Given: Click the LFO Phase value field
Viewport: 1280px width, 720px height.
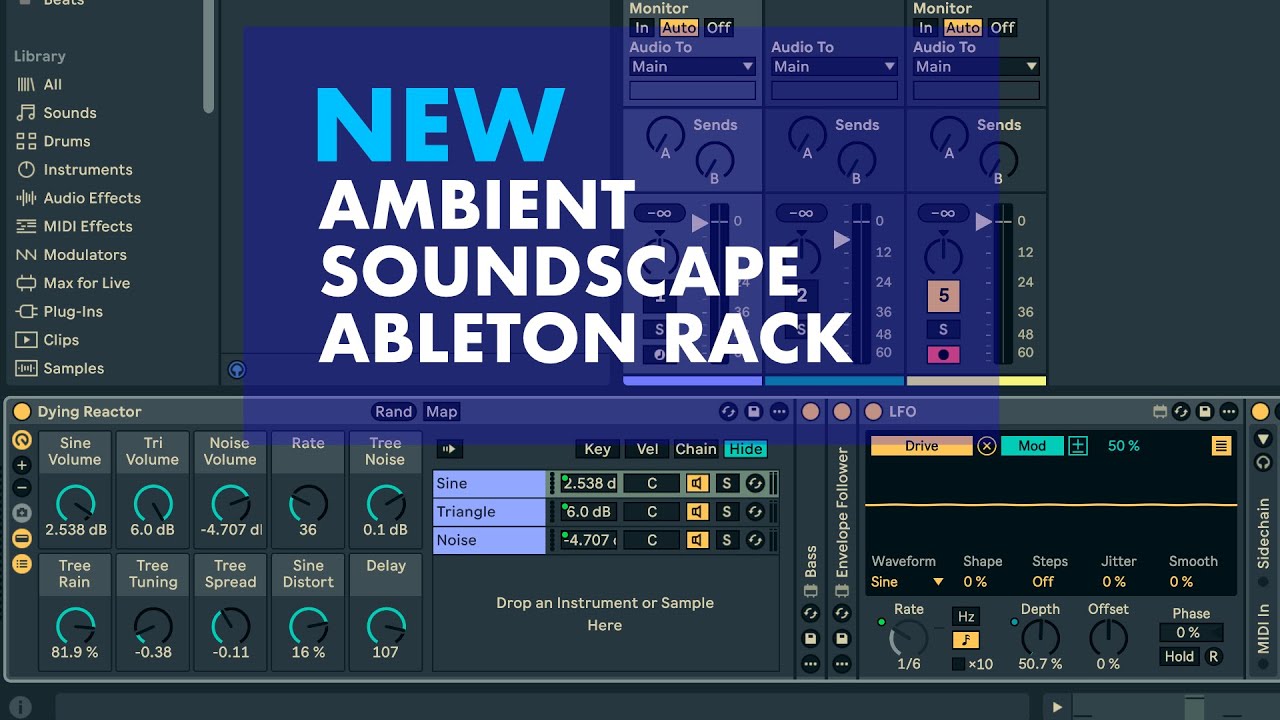Looking at the screenshot, I should (x=1191, y=633).
